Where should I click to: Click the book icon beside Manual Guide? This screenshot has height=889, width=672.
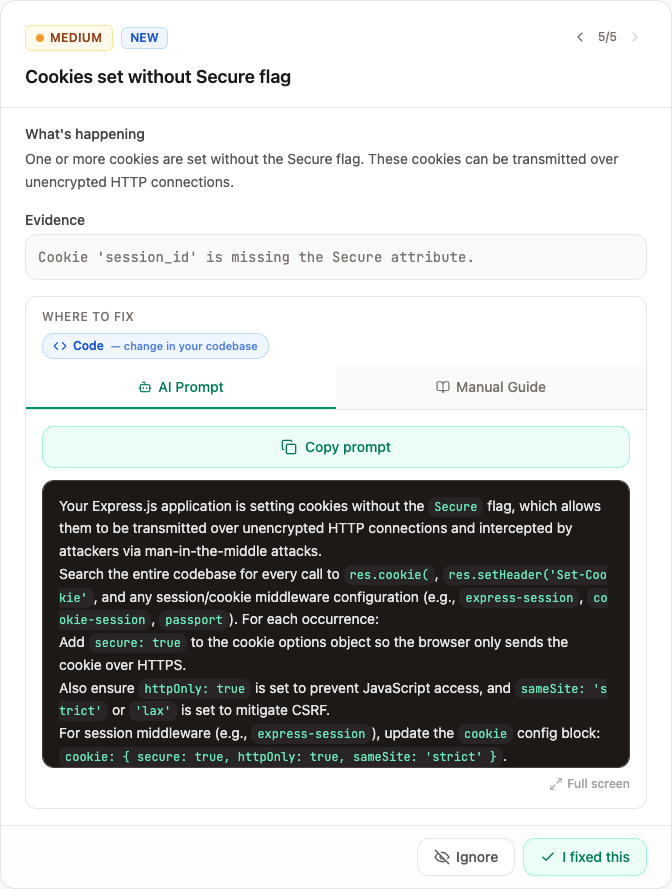pyautogui.click(x=442, y=387)
